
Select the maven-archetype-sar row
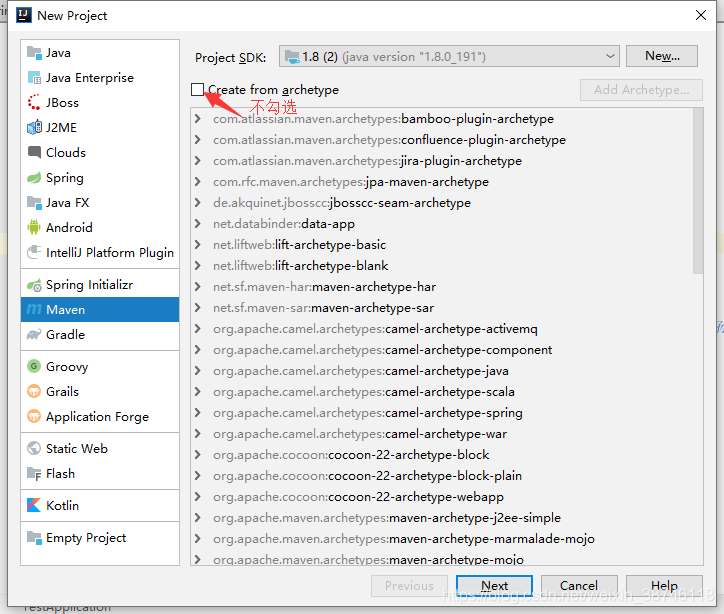click(x=441, y=307)
